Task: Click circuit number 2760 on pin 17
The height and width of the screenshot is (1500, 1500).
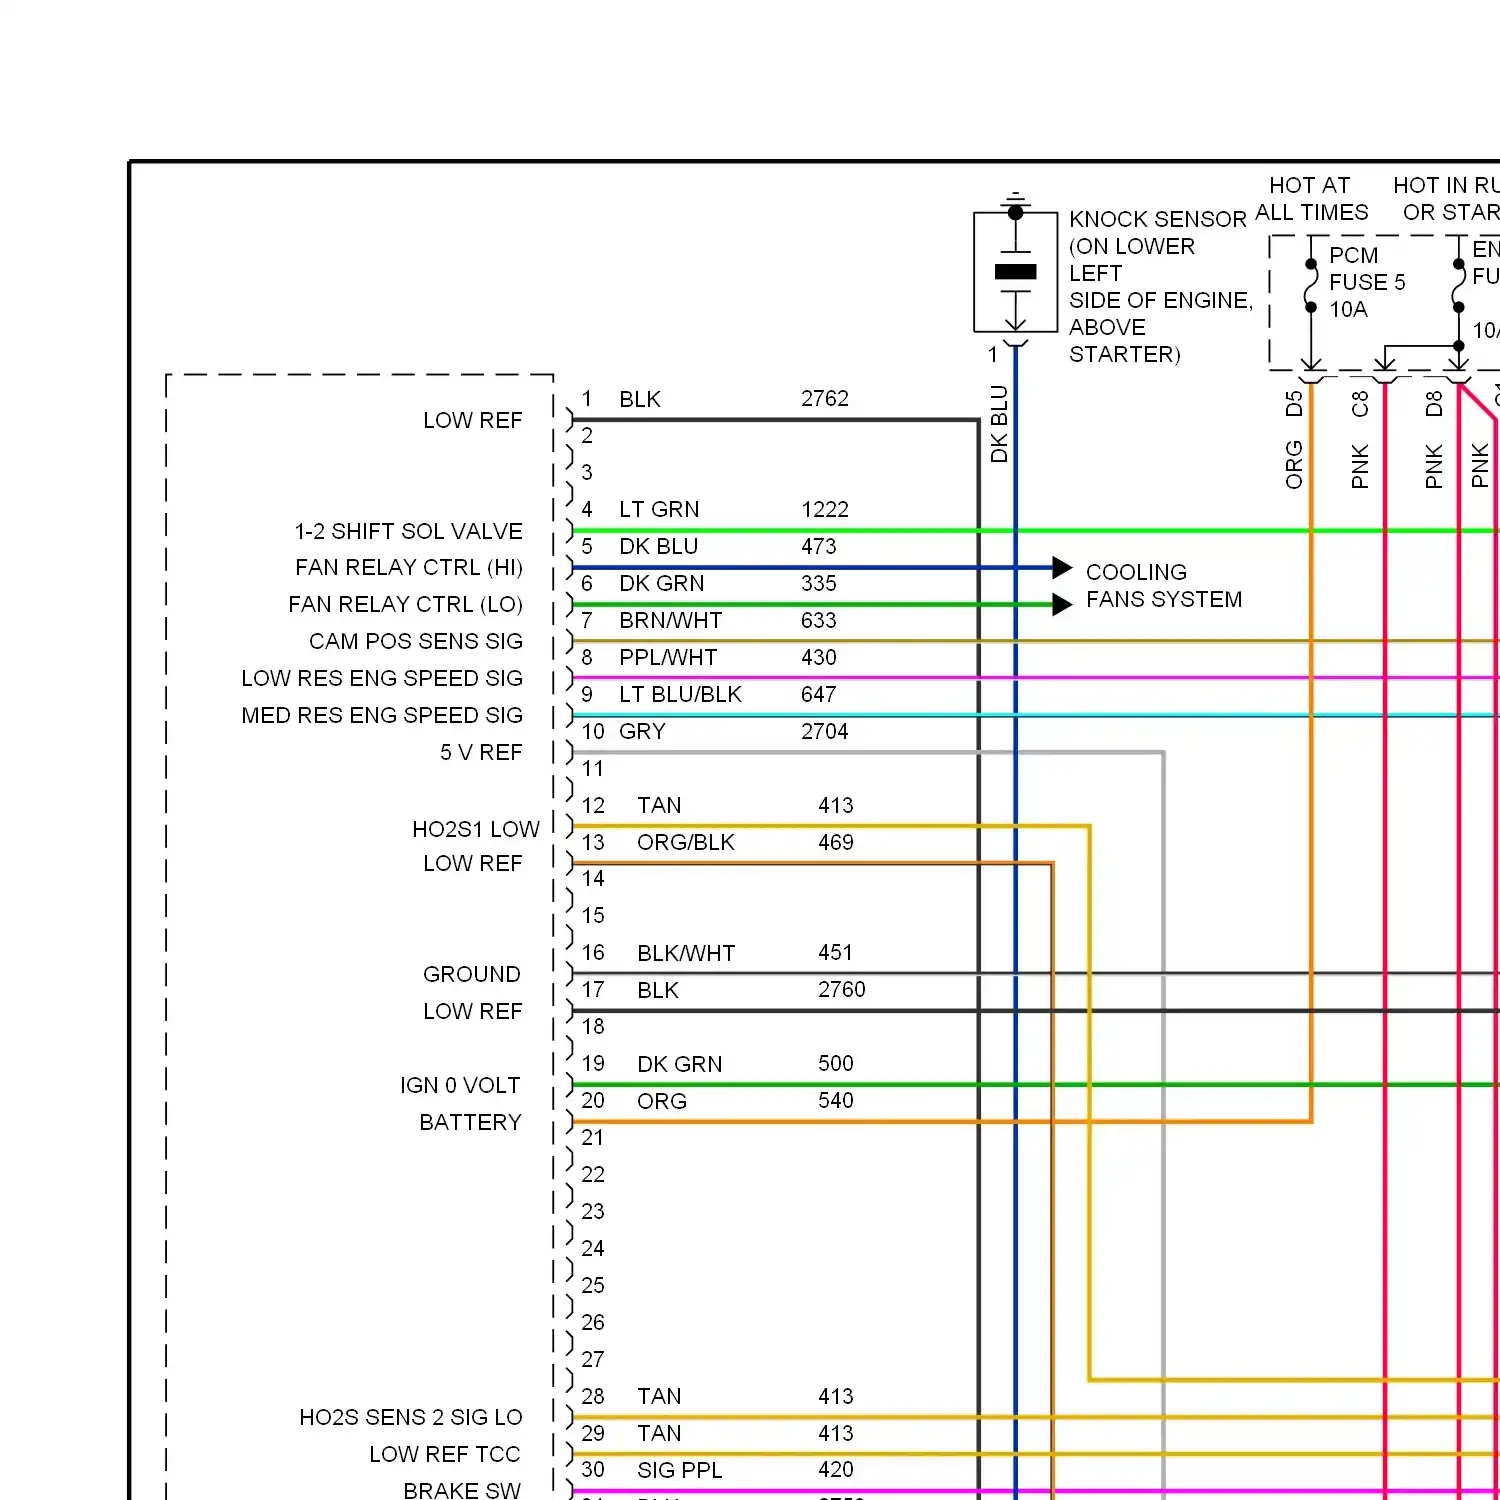Action: tap(842, 990)
